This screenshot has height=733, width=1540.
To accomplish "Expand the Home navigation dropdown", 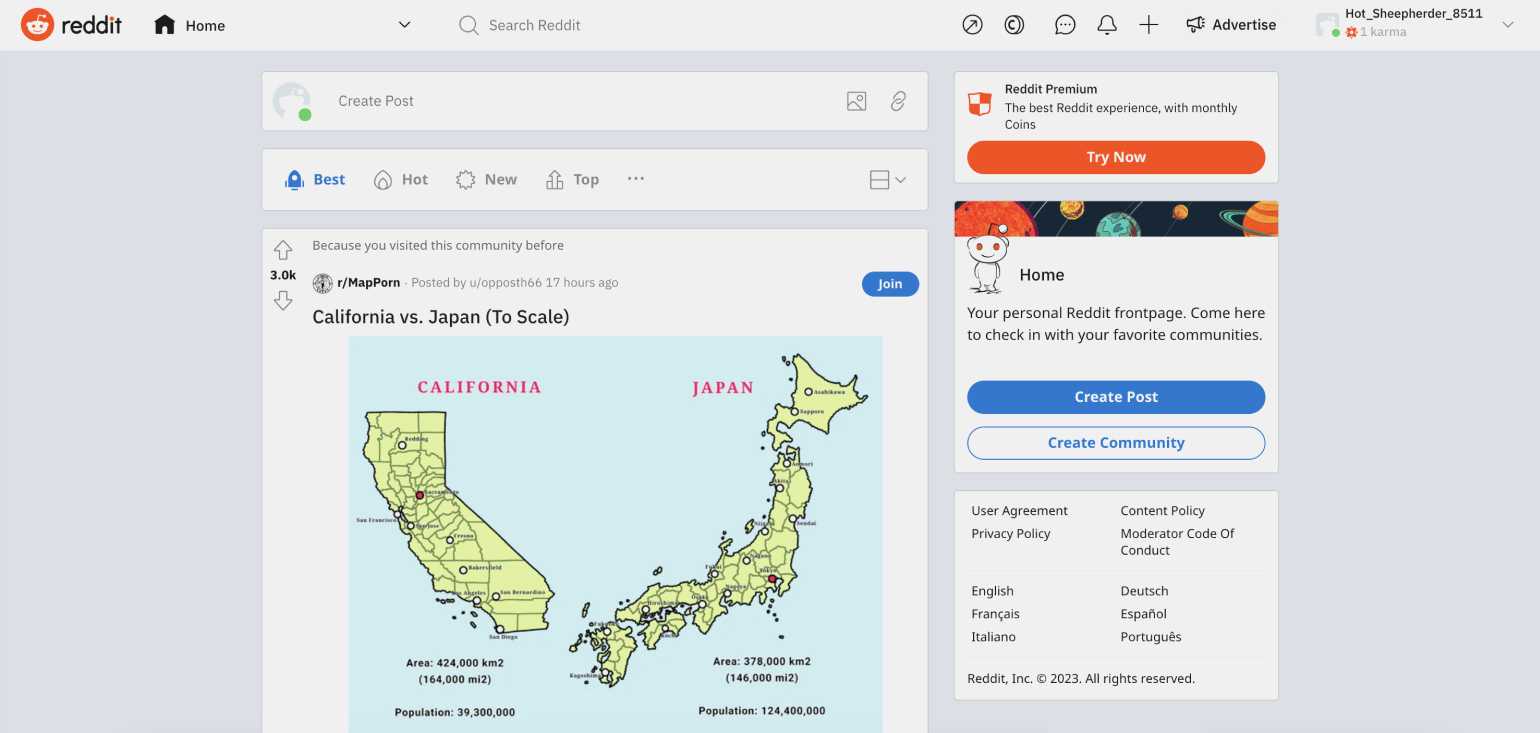I will tap(404, 25).
